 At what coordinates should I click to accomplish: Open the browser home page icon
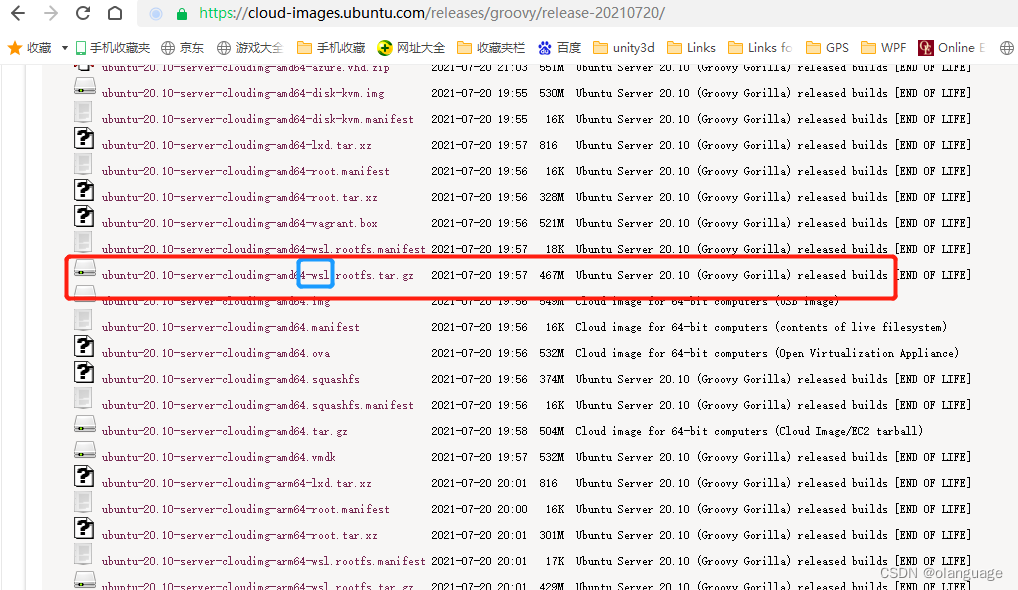pos(114,14)
